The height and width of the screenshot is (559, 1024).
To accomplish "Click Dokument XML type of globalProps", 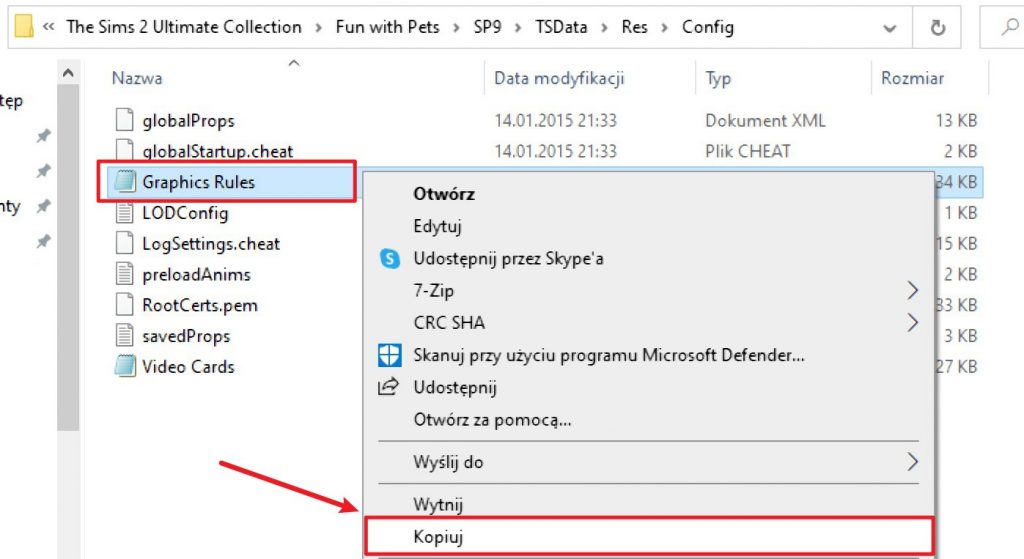I will [765, 120].
